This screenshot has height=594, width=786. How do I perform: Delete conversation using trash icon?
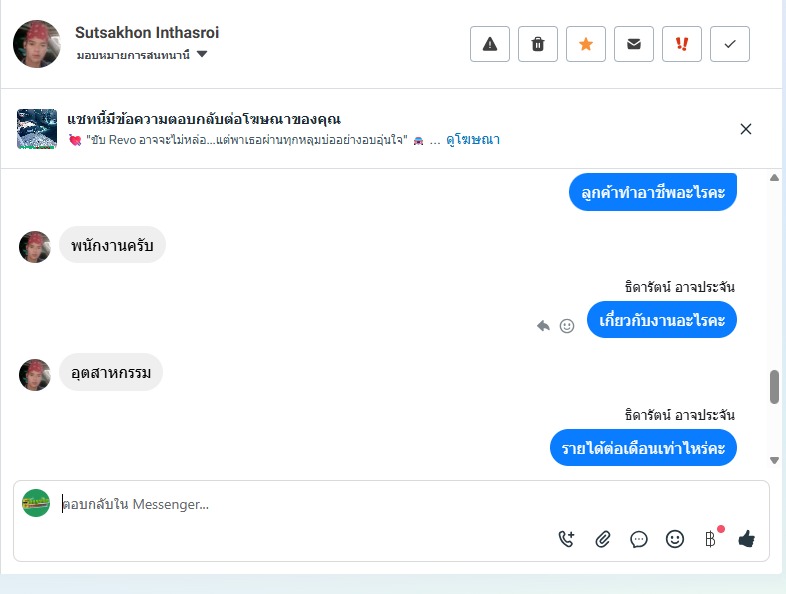(538, 44)
